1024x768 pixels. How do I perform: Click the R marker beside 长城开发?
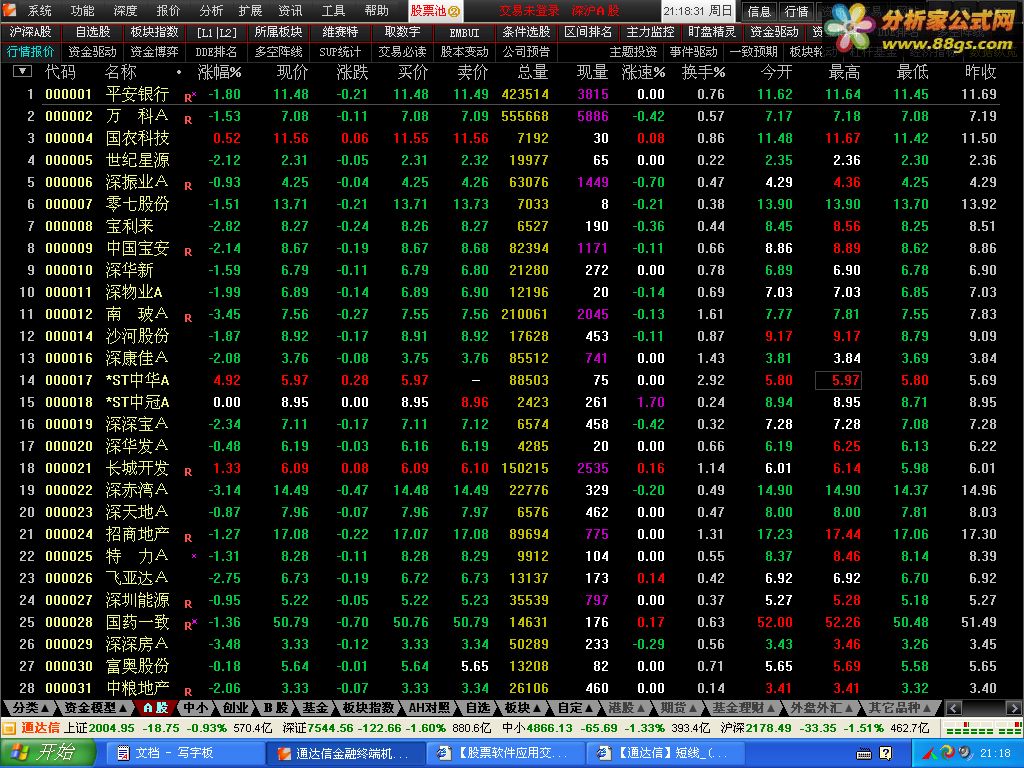(188, 472)
